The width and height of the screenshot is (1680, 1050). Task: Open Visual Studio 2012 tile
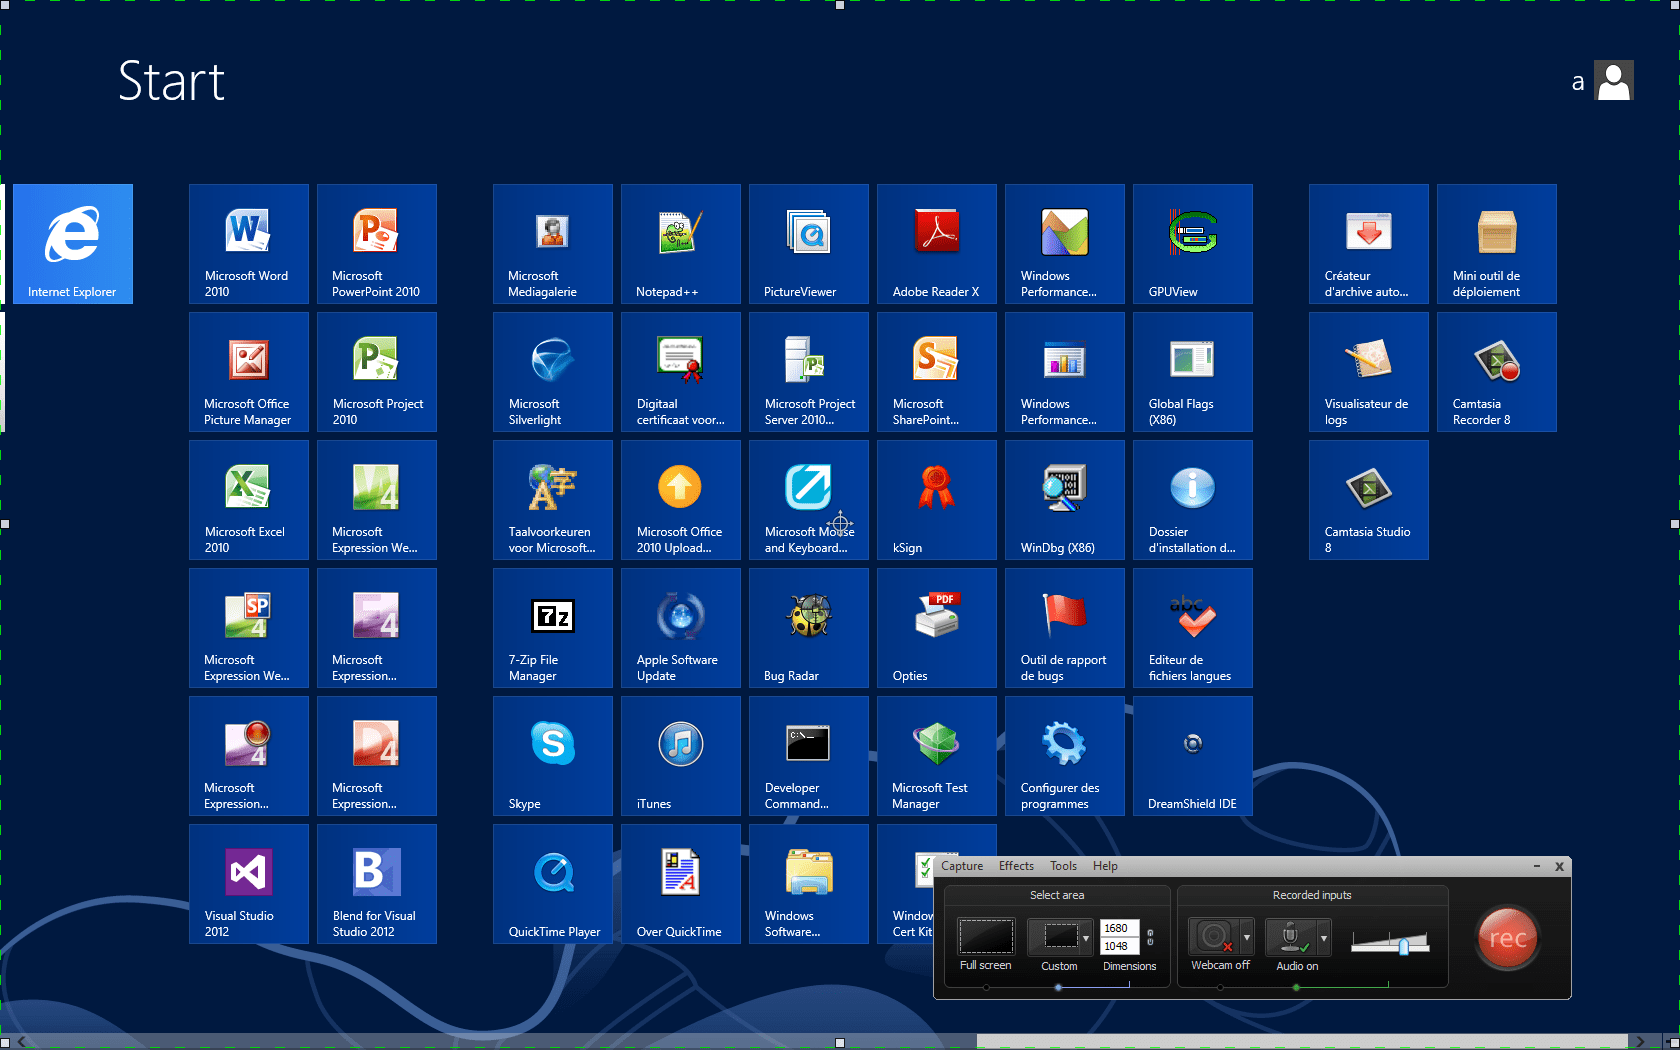click(249, 884)
